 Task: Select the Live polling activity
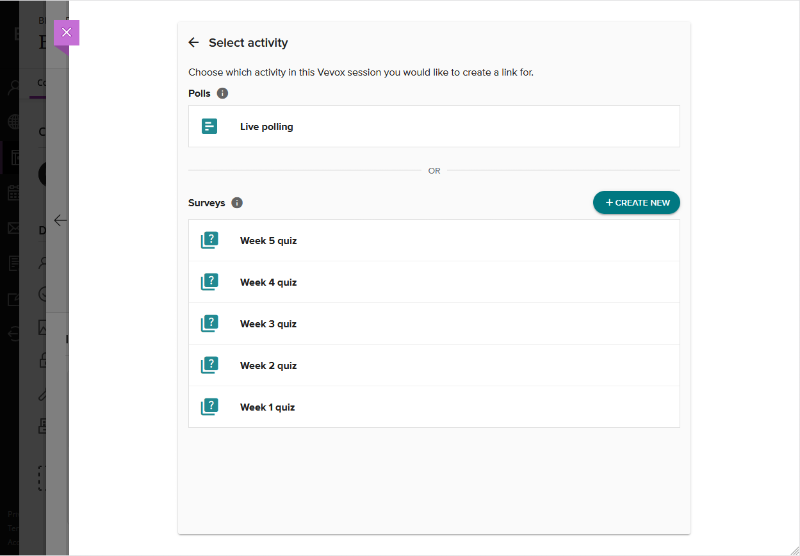pos(266,127)
